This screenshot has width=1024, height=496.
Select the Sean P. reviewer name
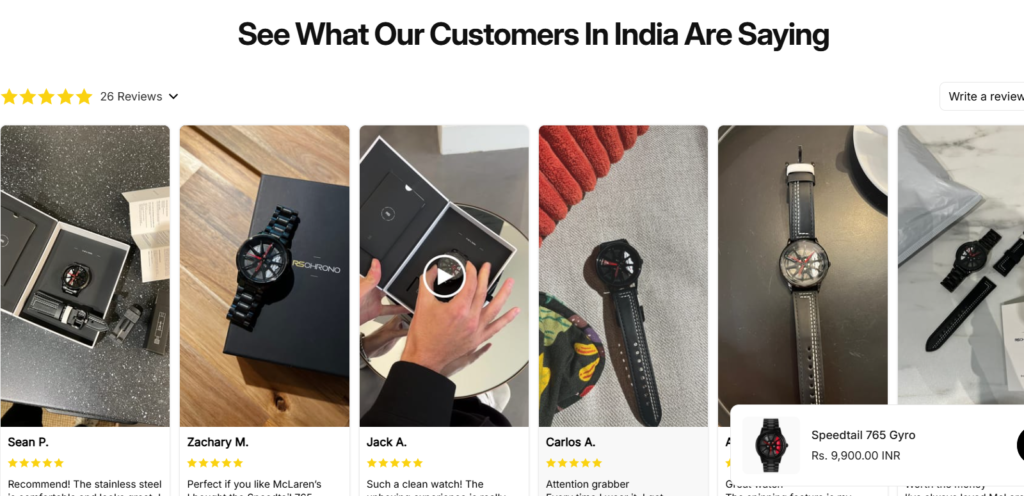point(28,442)
